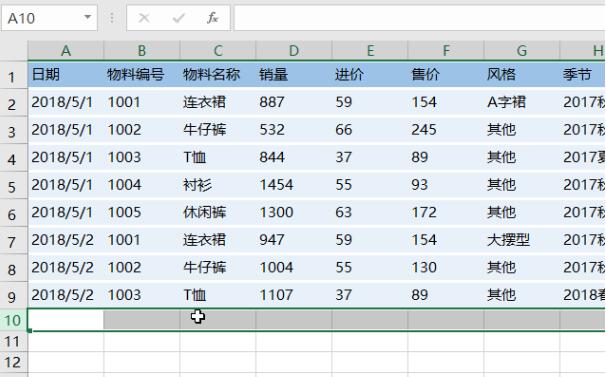
Task: Click header cell 物料名称
Action: tap(218, 74)
